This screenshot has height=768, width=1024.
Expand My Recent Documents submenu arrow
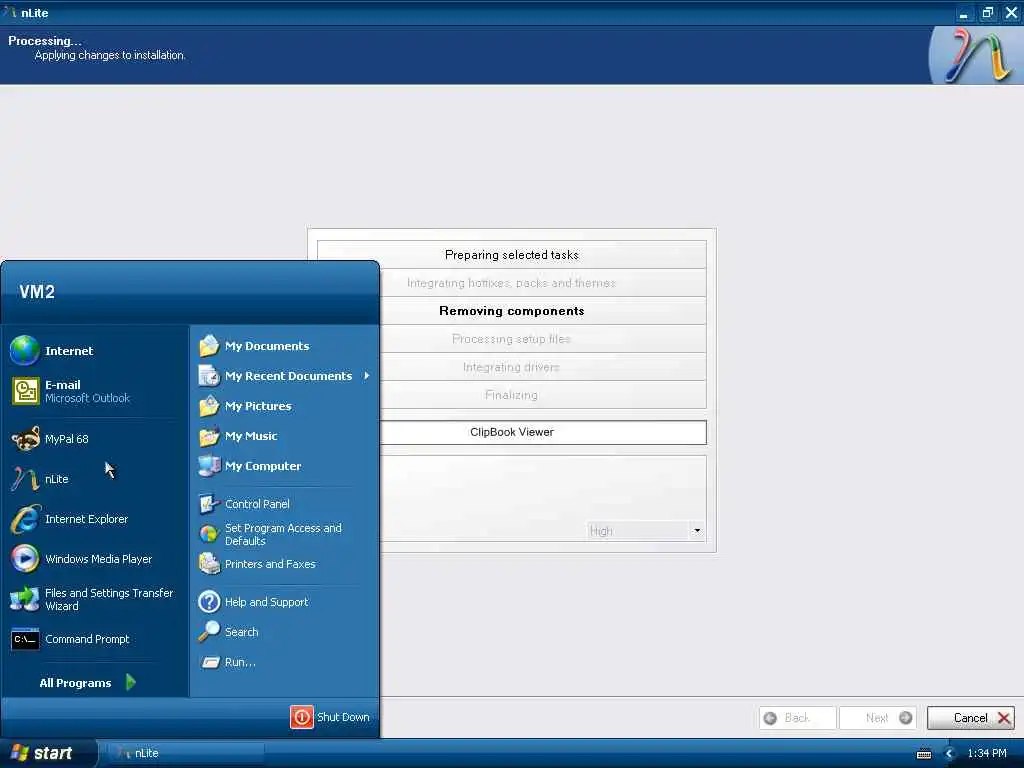[x=366, y=376]
